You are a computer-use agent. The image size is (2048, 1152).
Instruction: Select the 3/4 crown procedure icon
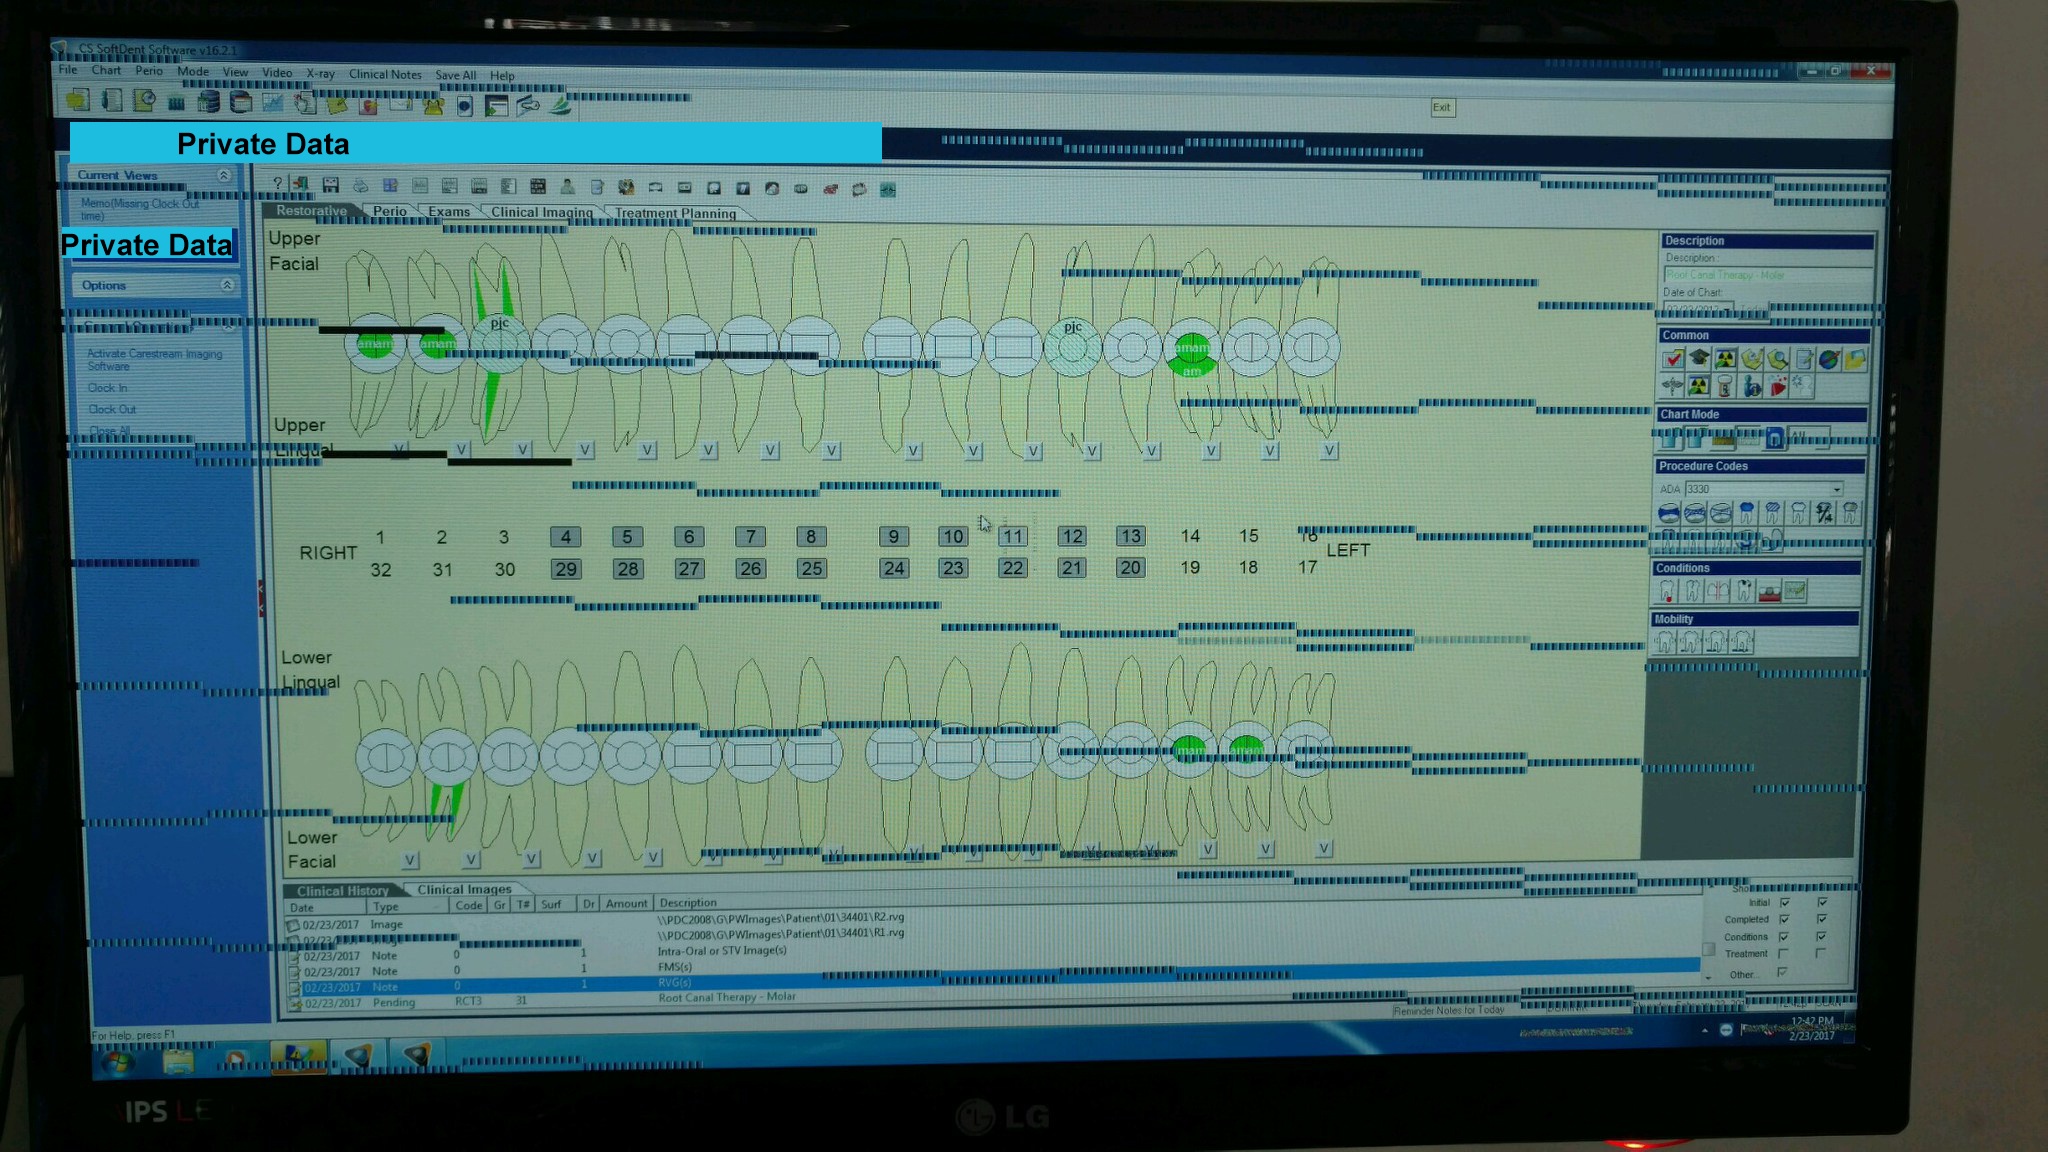pos(1824,514)
